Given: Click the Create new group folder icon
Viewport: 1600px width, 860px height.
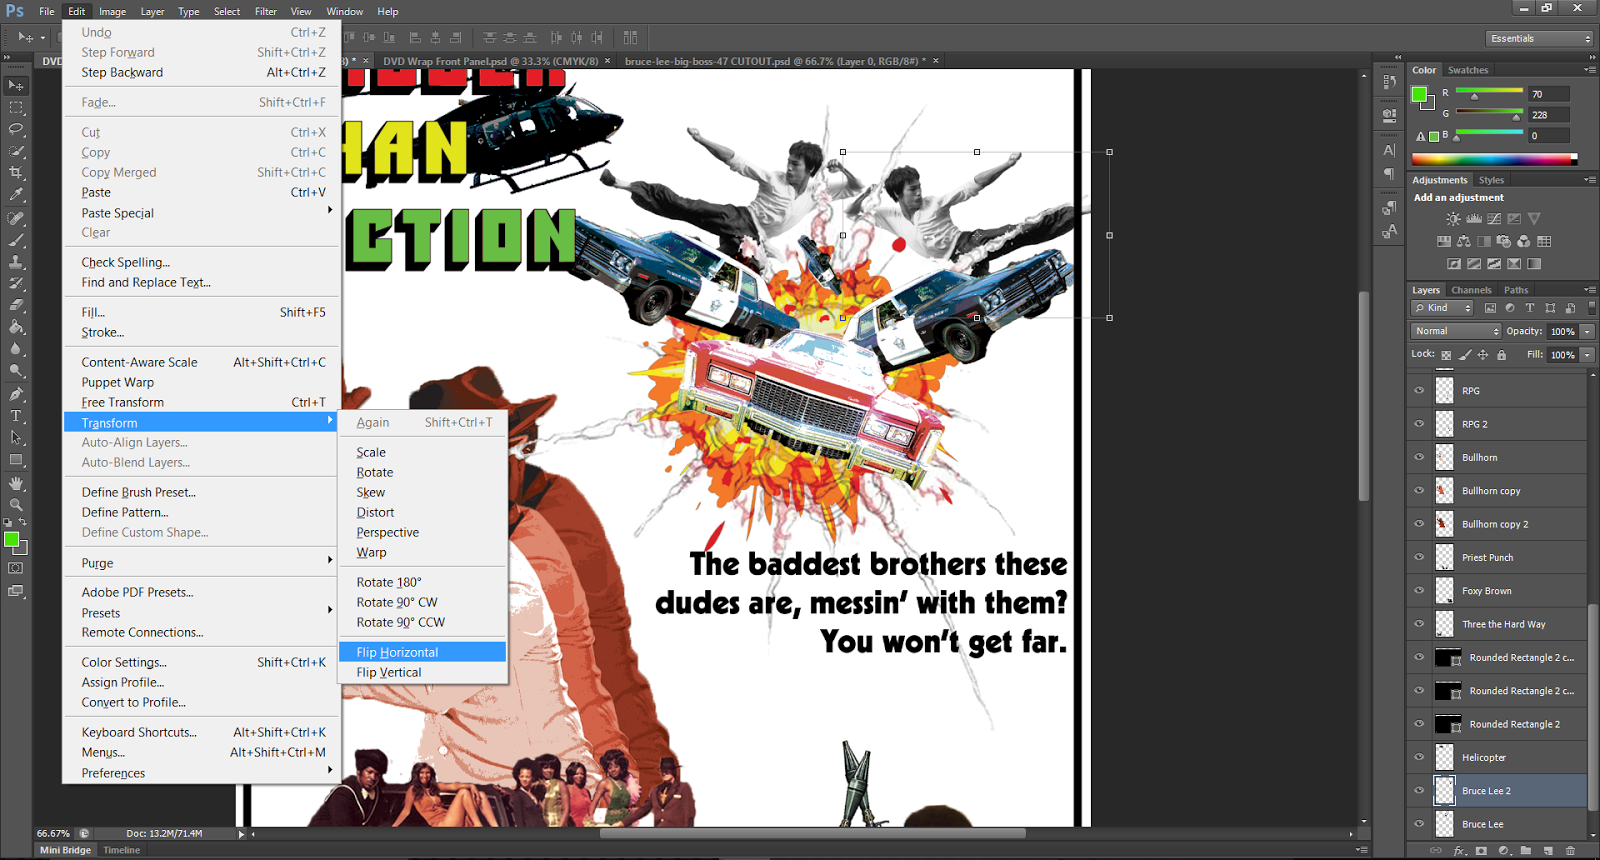Looking at the screenshot, I should (1526, 851).
